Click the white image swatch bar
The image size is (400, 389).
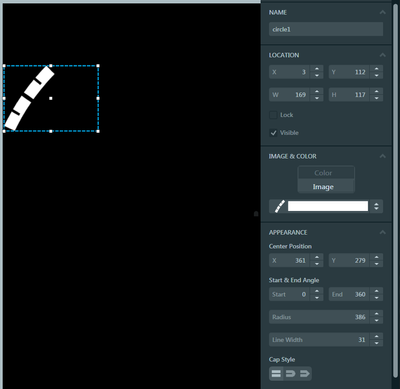pyautogui.click(x=328, y=206)
